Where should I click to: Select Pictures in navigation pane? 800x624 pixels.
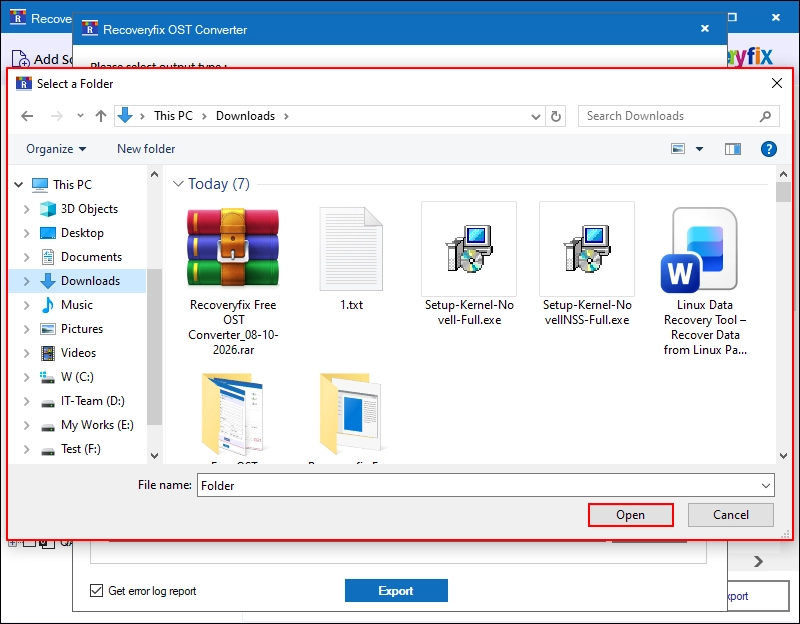[82, 329]
